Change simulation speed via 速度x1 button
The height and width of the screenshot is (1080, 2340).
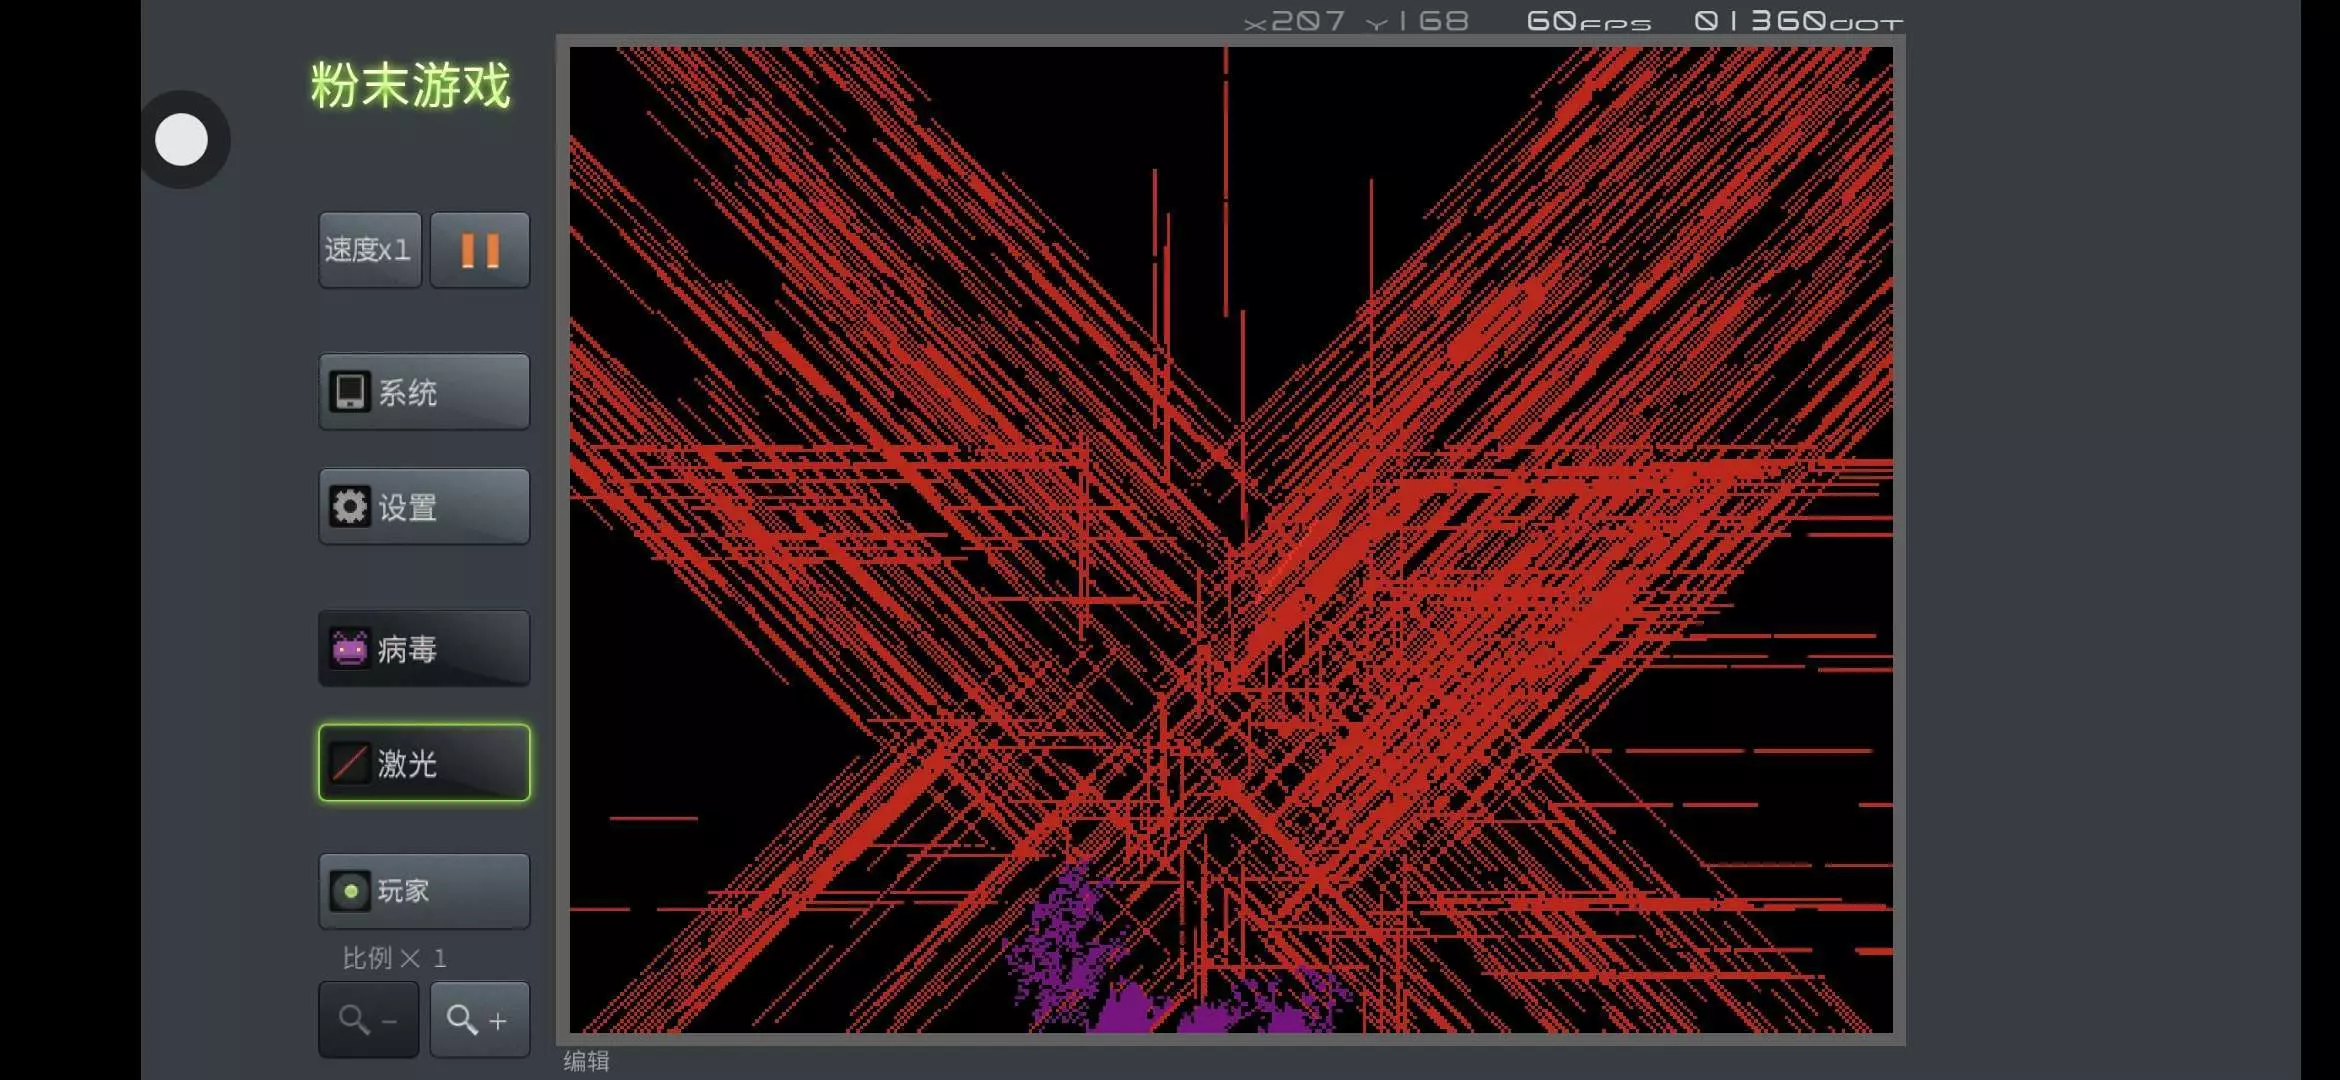click(369, 250)
